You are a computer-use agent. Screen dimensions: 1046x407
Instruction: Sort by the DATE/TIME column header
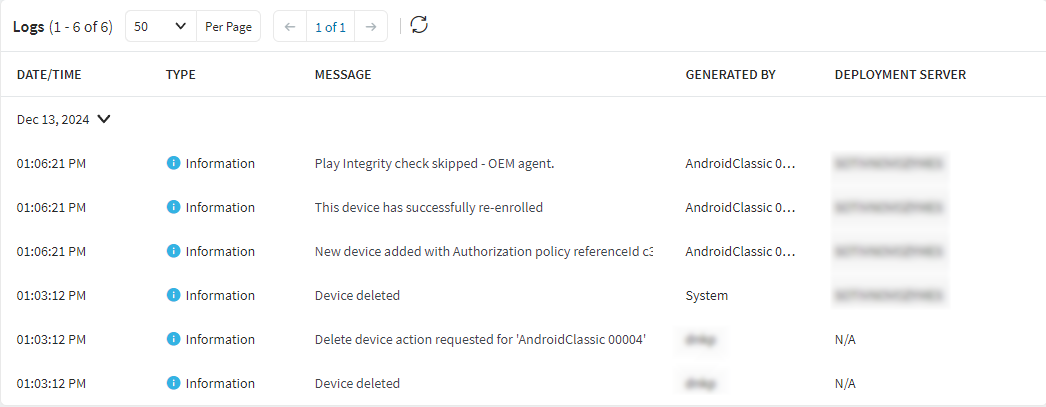tap(49, 75)
